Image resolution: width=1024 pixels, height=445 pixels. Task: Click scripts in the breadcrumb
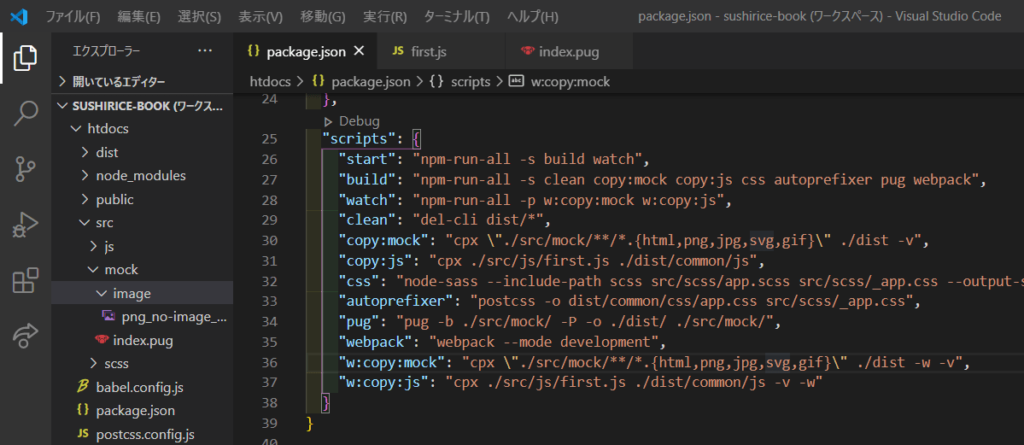tap(470, 82)
